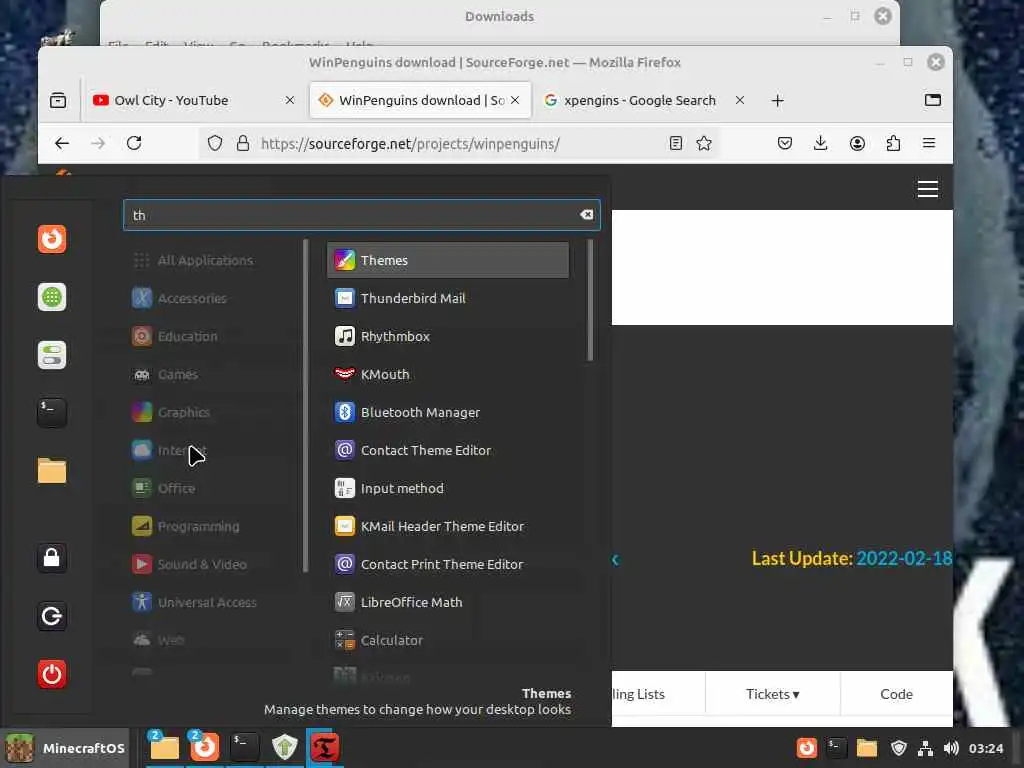Switch to Owl City - YouTube tab
The height and width of the screenshot is (768, 1024).
click(194, 100)
